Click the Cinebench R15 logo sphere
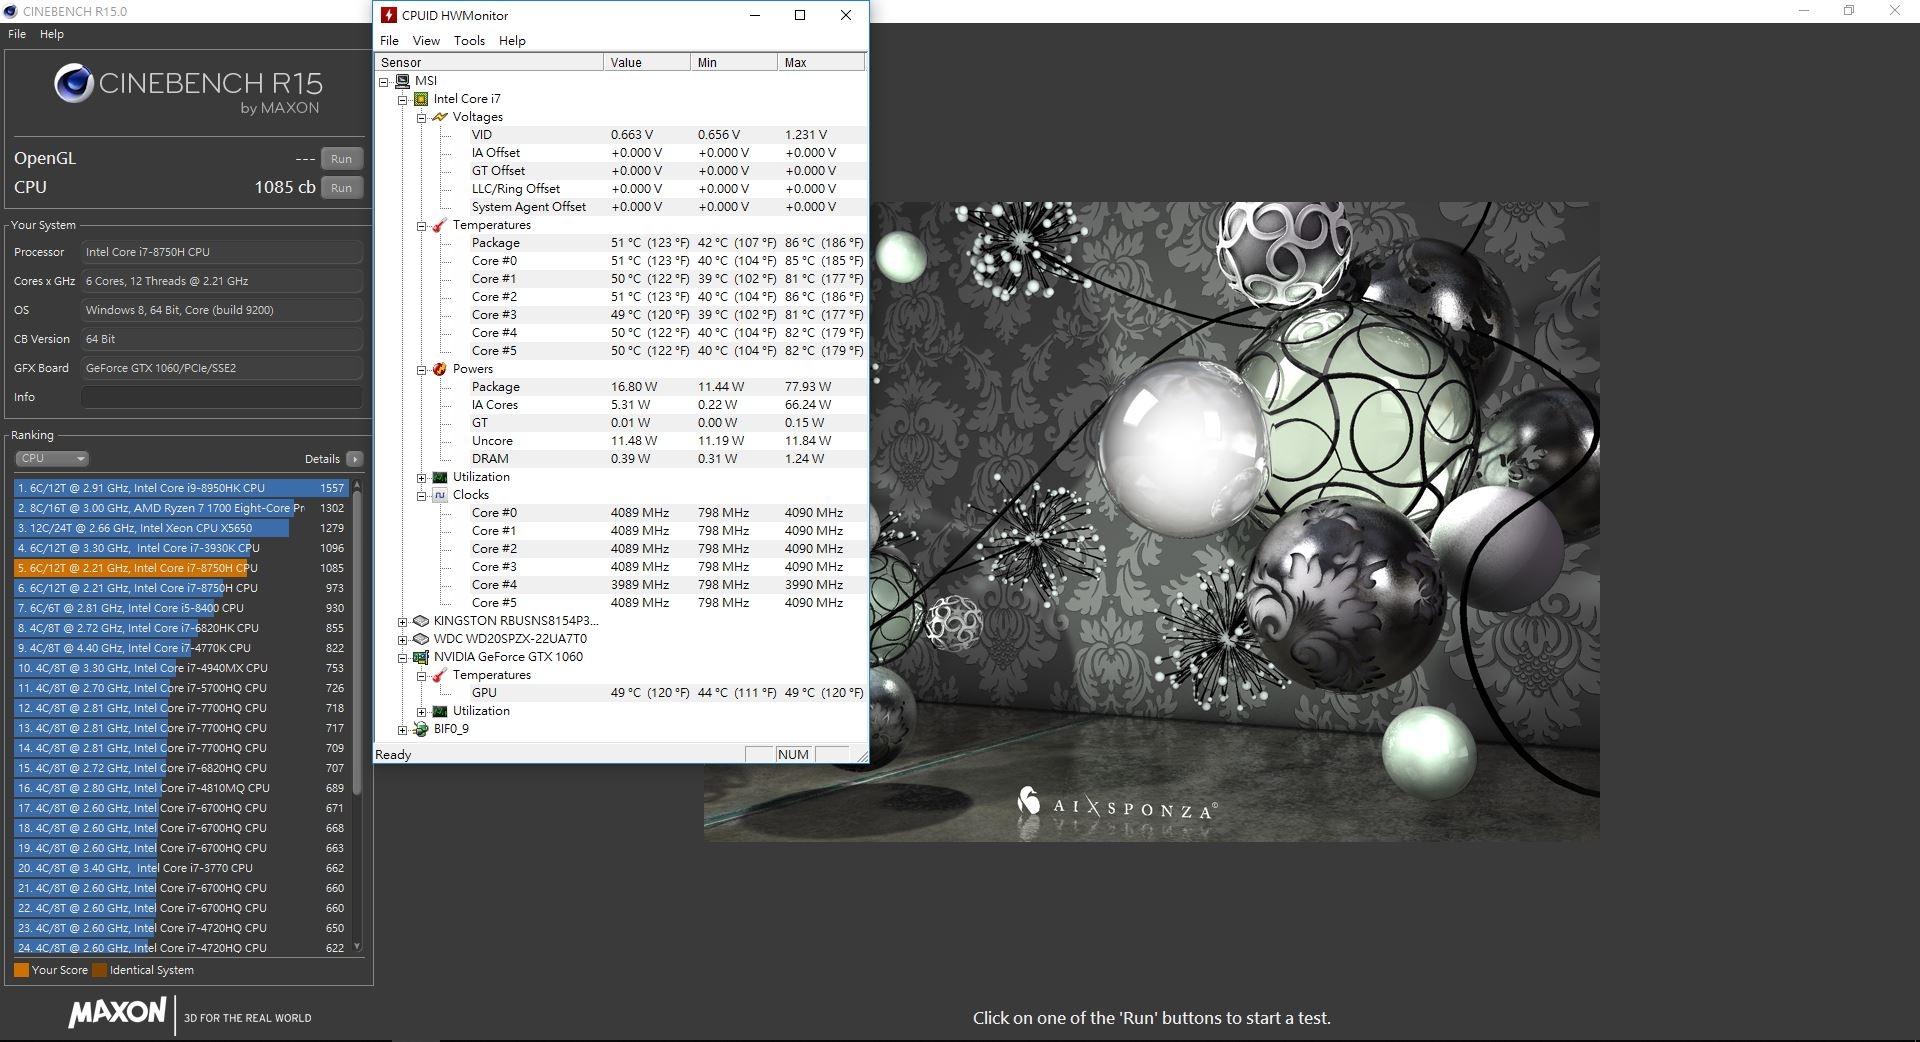Screen dimensions: 1920x1042 coord(74,83)
